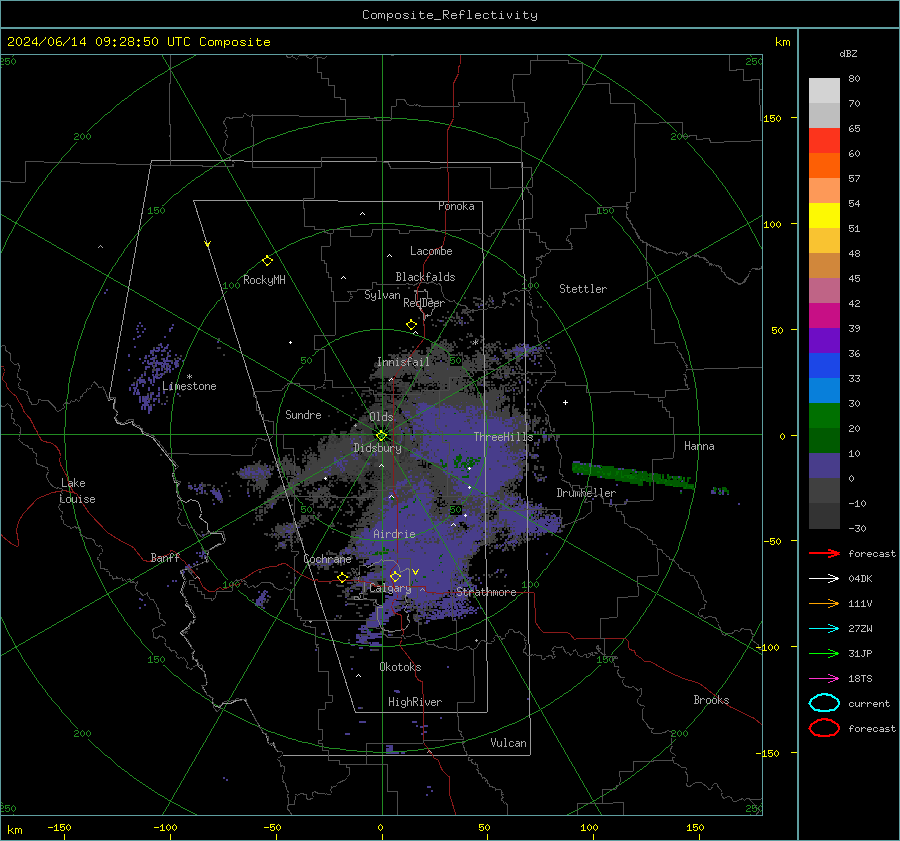Viewport: 900px width, 841px height.
Task: Pick the bright green 30–20 dBZ swatch
Action: (x=824, y=416)
